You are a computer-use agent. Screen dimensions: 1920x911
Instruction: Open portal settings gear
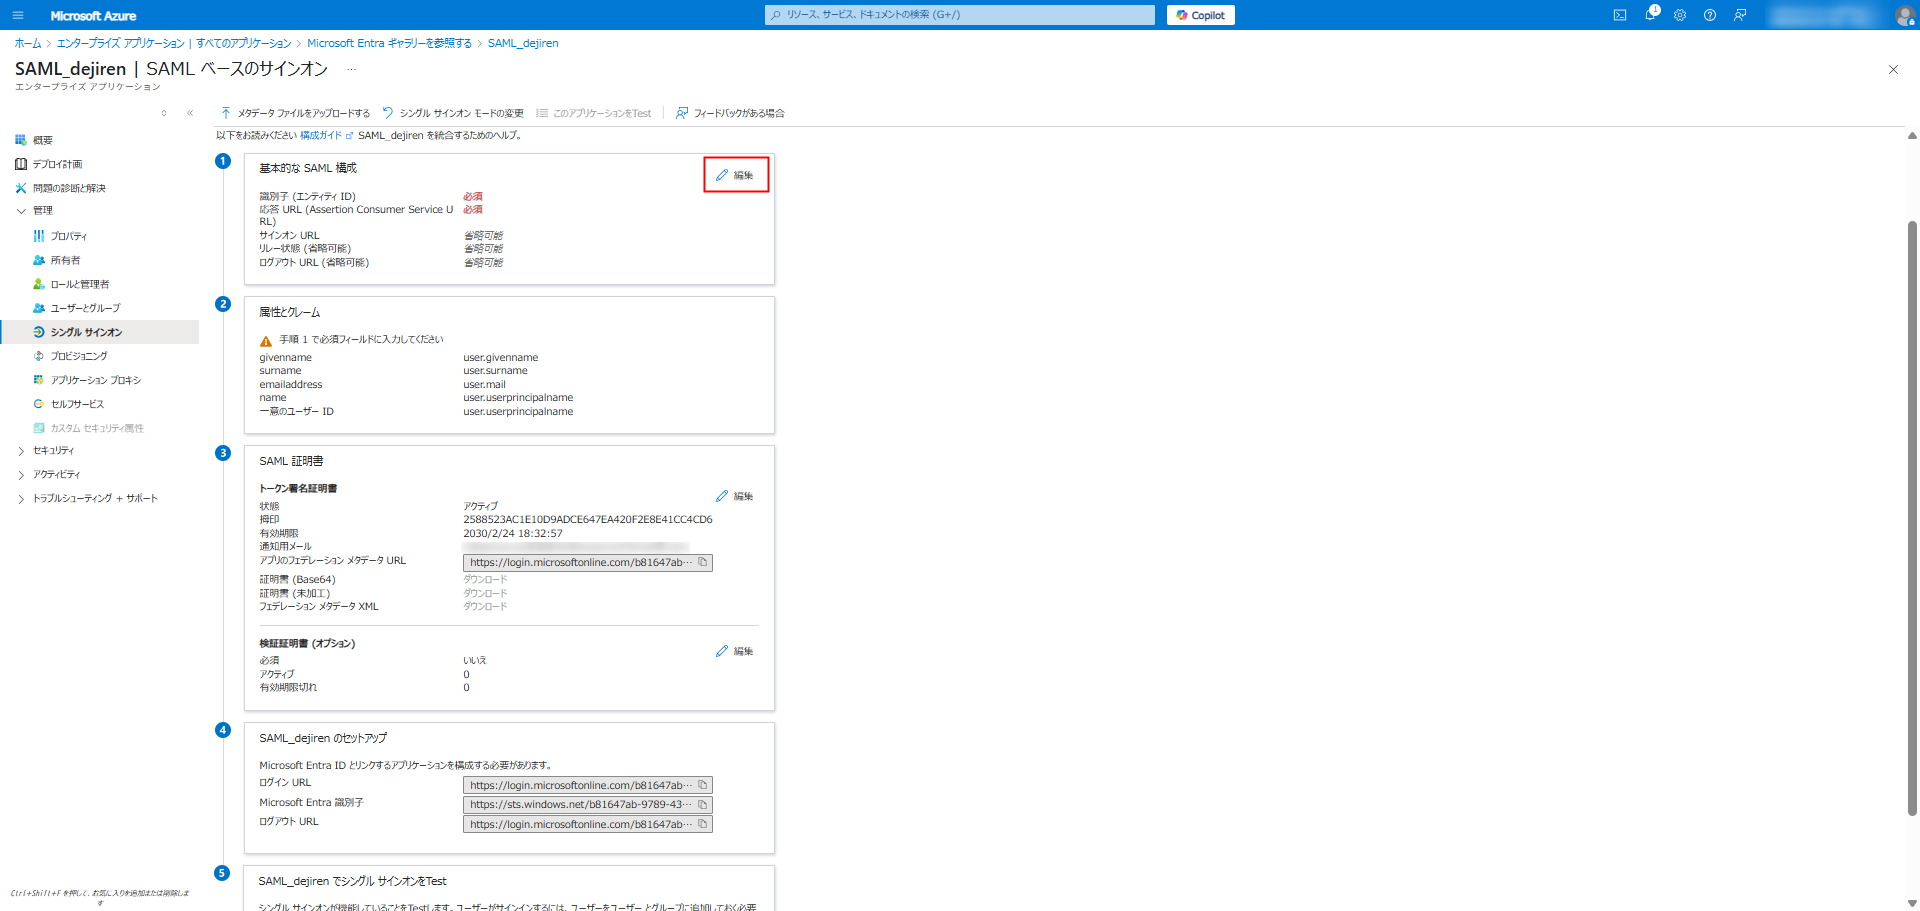(1680, 15)
